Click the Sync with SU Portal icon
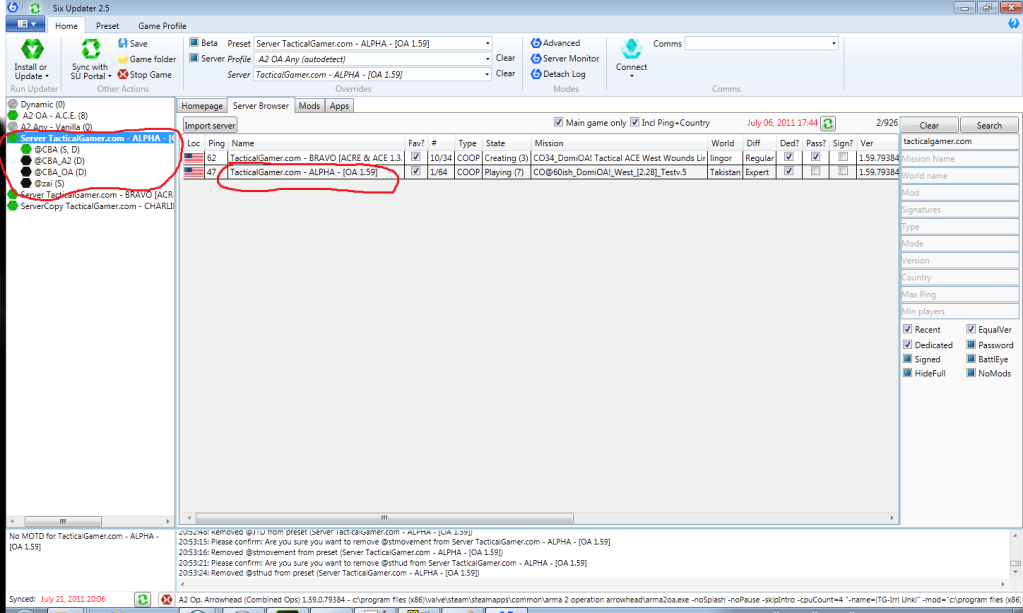This screenshot has width=1023, height=613. point(91,49)
